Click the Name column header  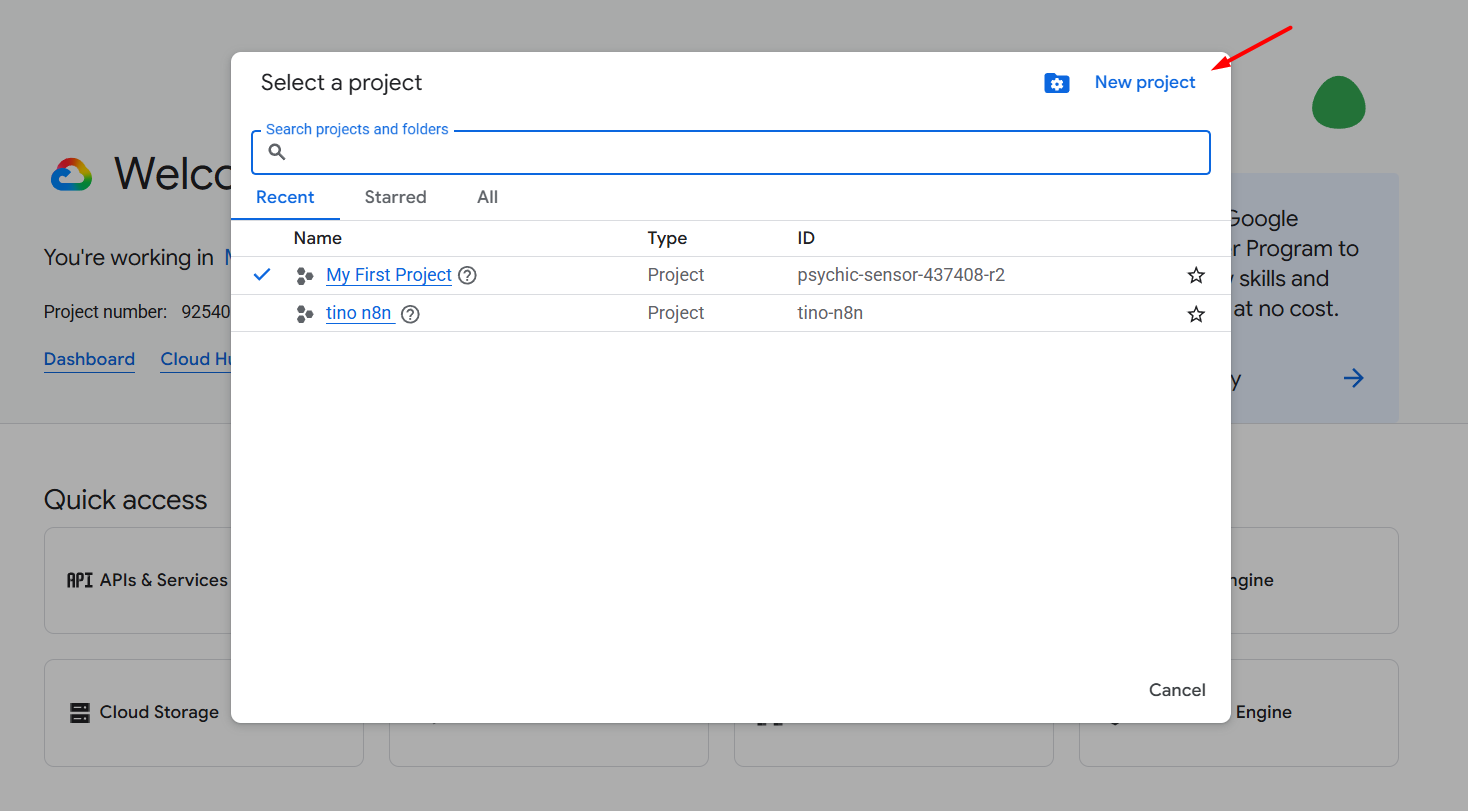pyautogui.click(x=318, y=238)
